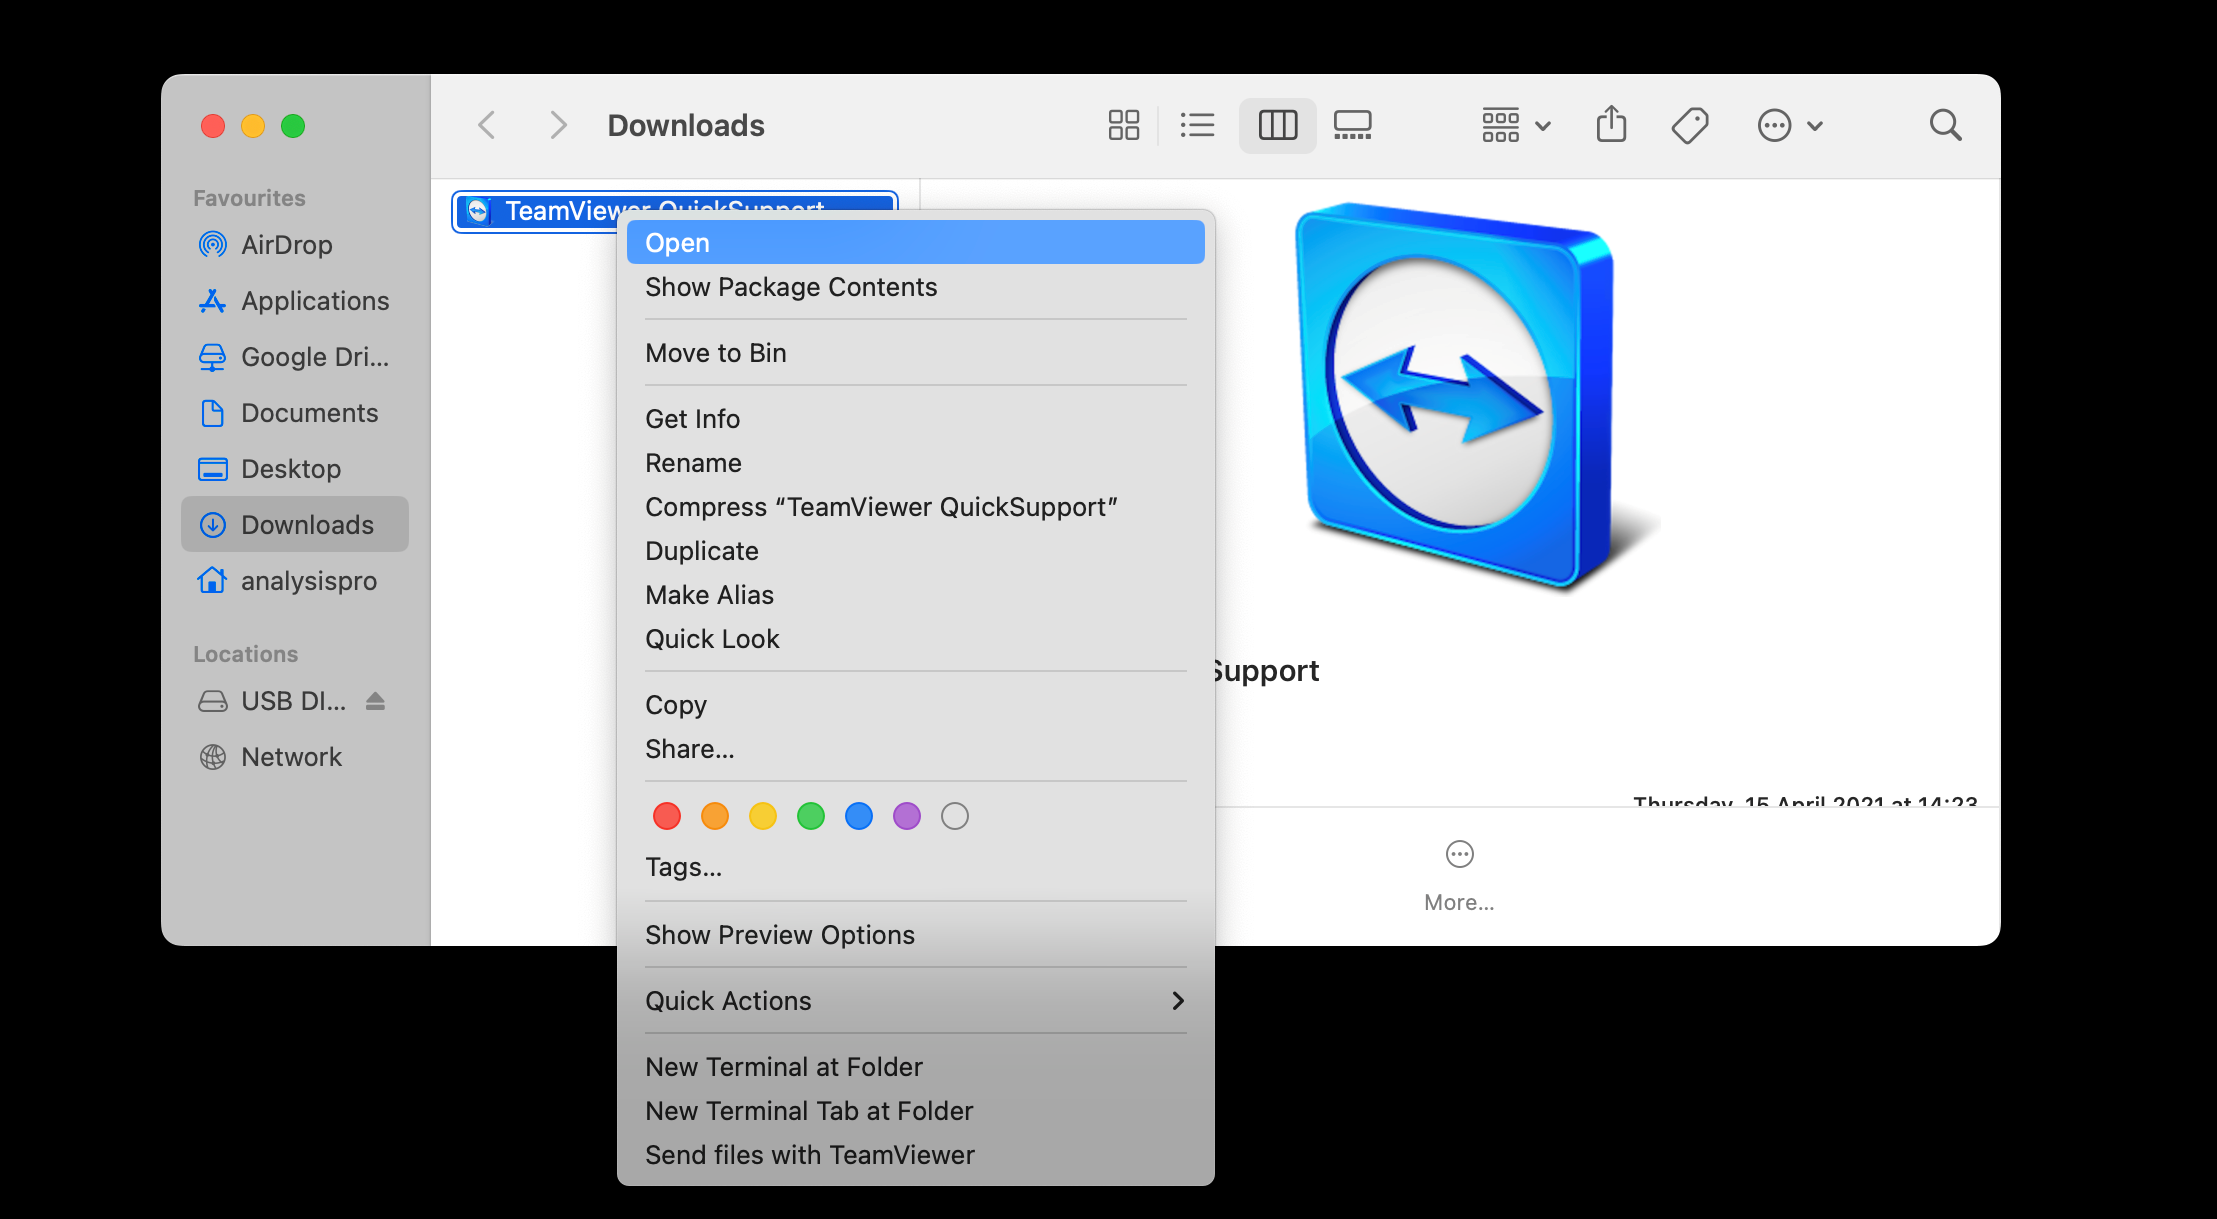Go back with the left chevron
2217x1219 pixels.
pos(487,126)
